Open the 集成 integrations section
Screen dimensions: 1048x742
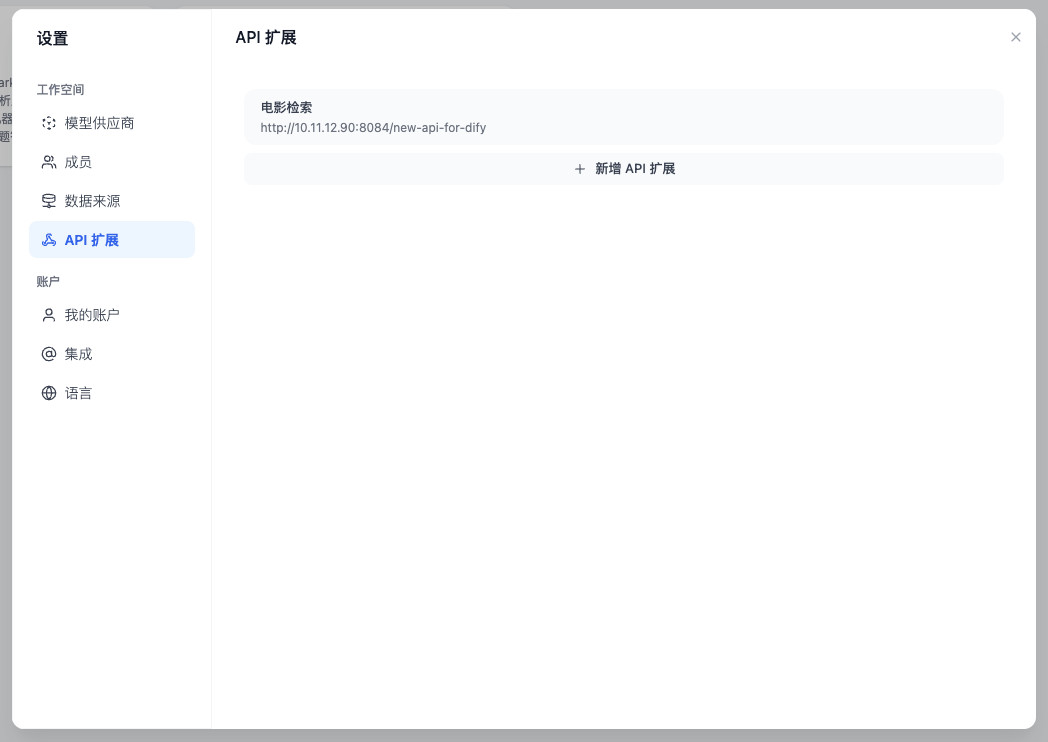78,353
